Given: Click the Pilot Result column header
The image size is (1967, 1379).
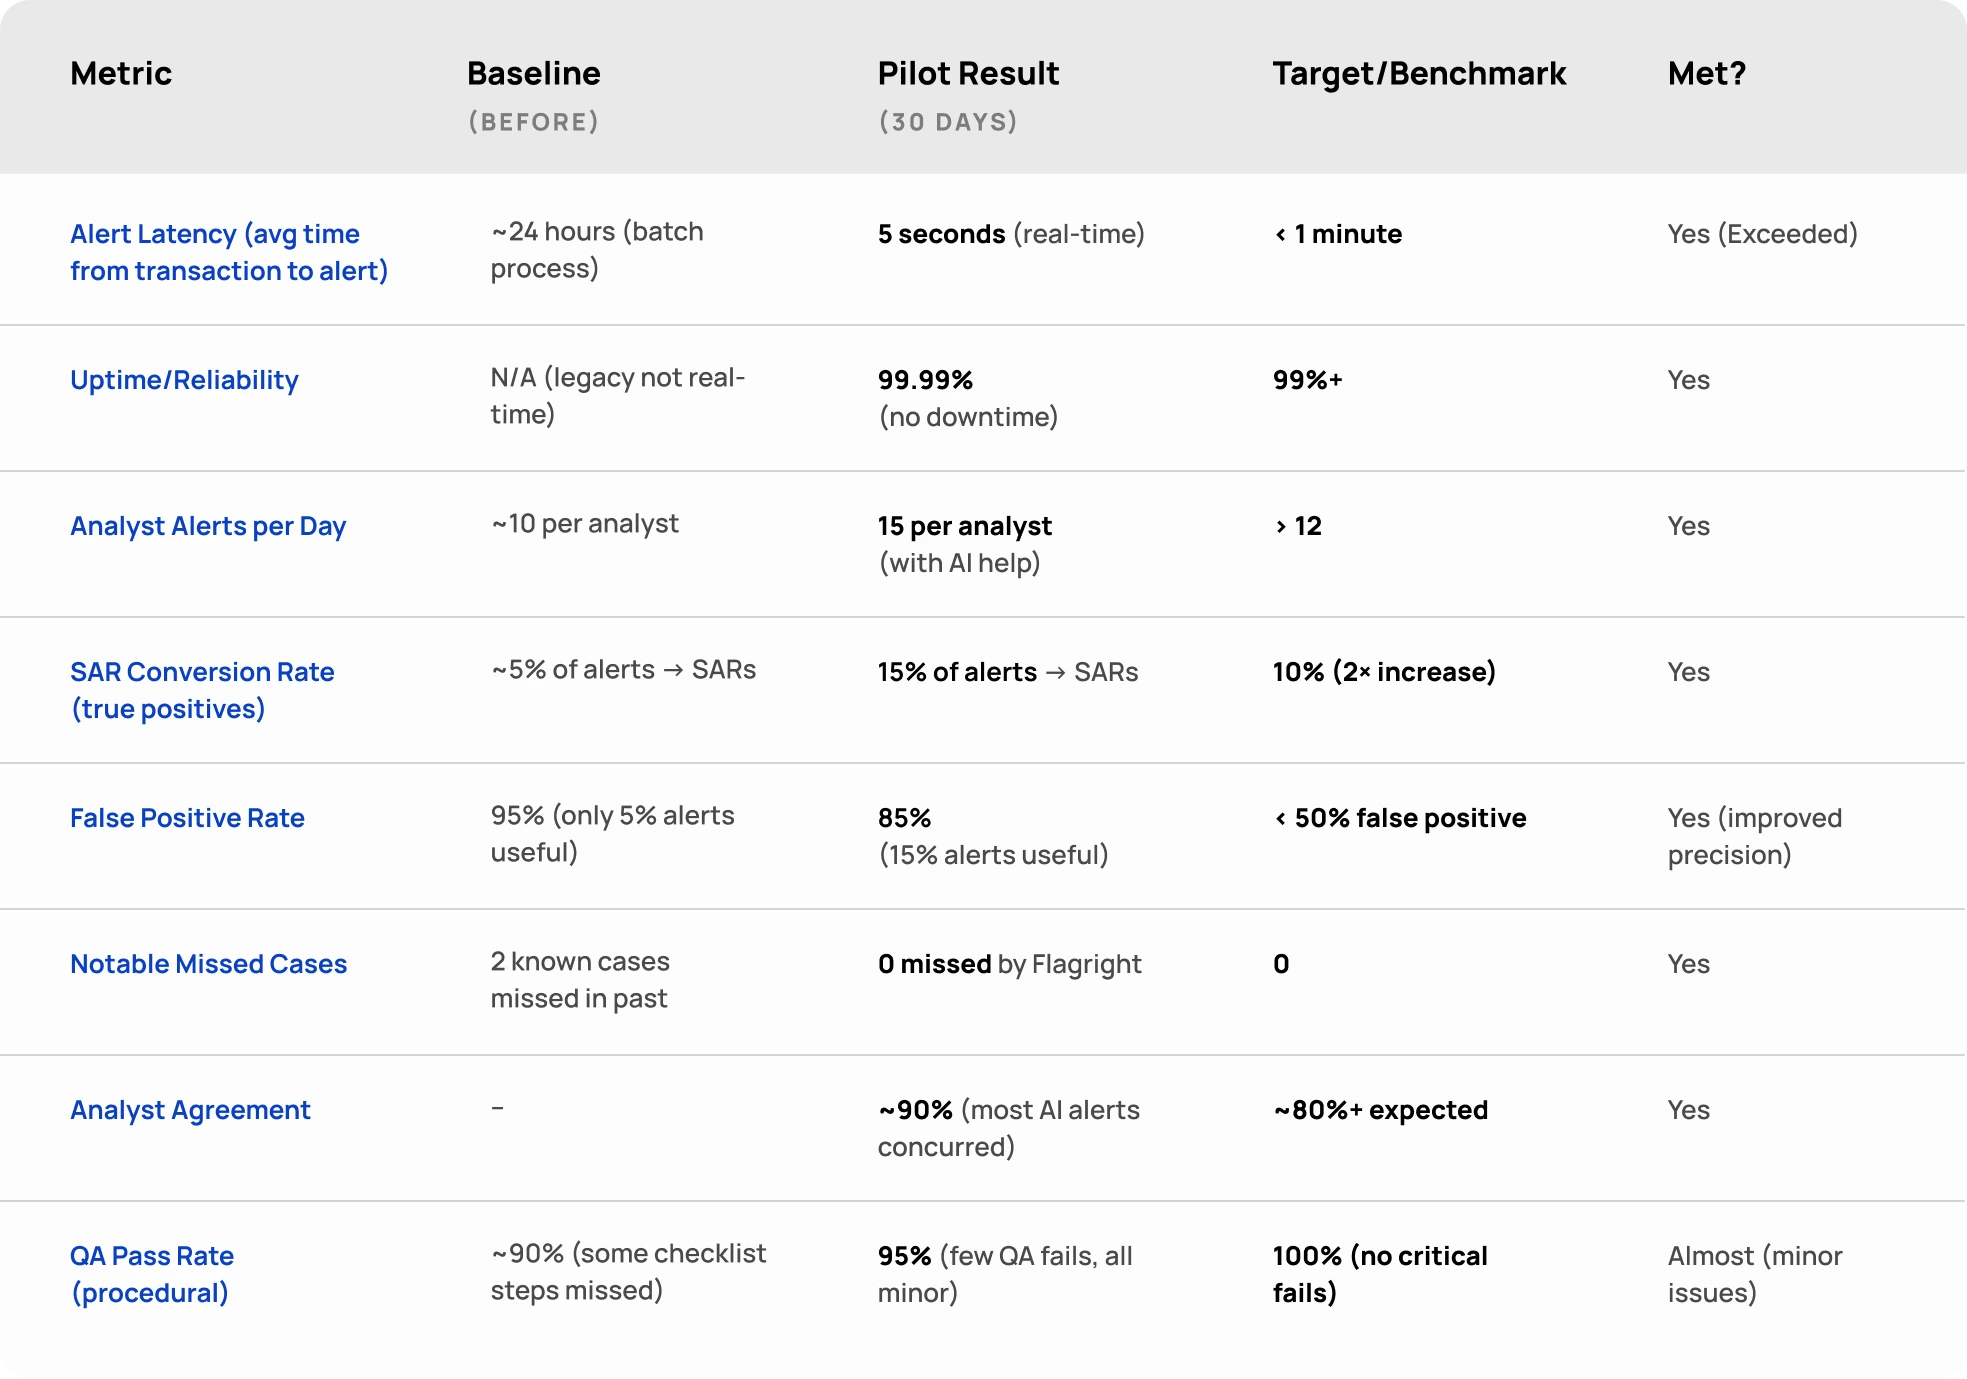Looking at the screenshot, I should tap(967, 74).
